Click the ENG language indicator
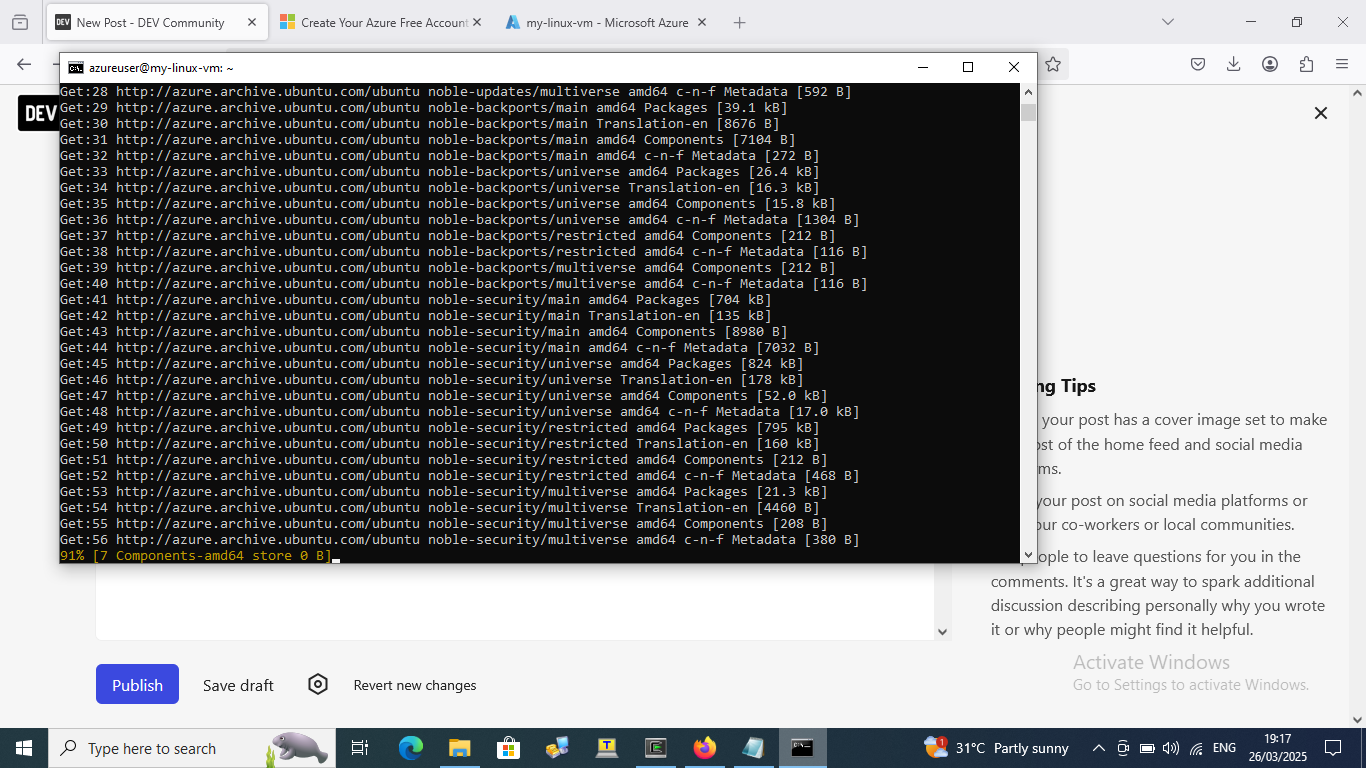Viewport: 1366px width, 768px height. 1224,748
